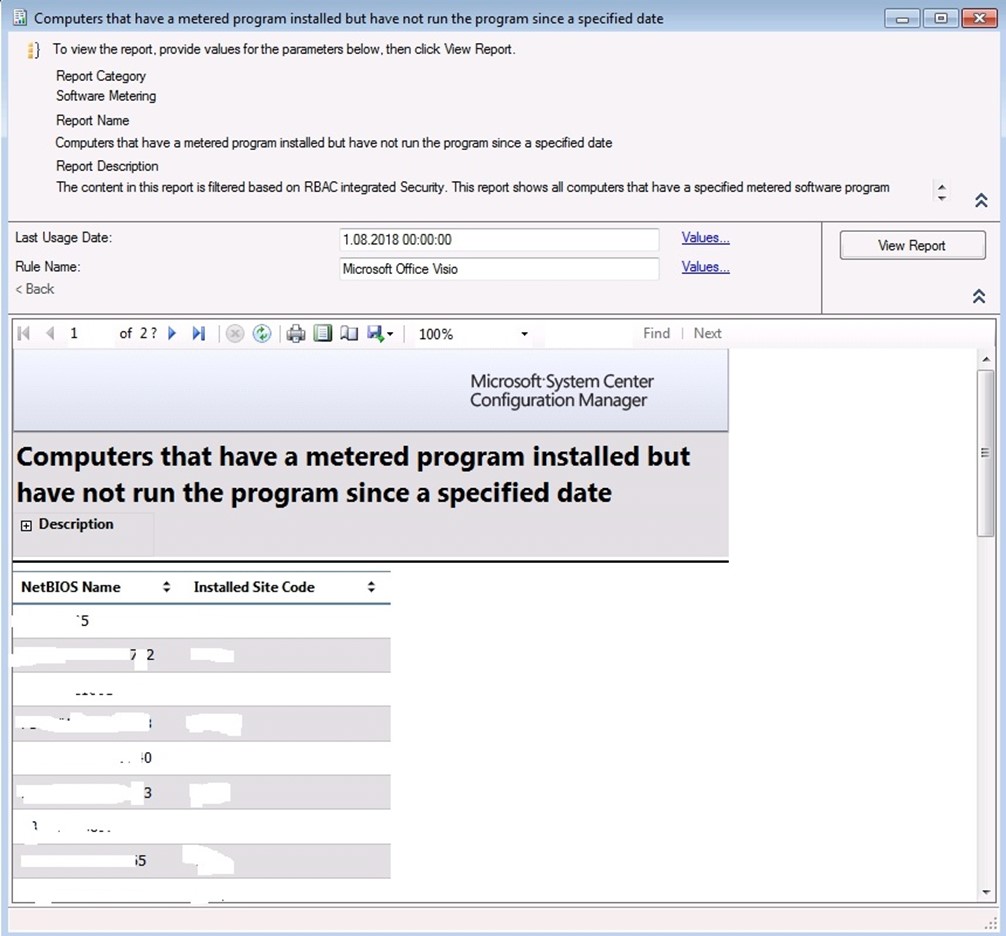Open Values for Rule Name
Image resolution: width=1006 pixels, height=936 pixels.
[x=705, y=268]
